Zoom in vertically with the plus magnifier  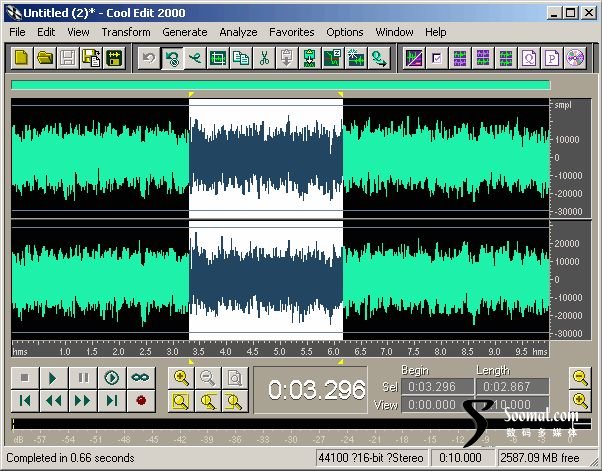coord(580,401)
